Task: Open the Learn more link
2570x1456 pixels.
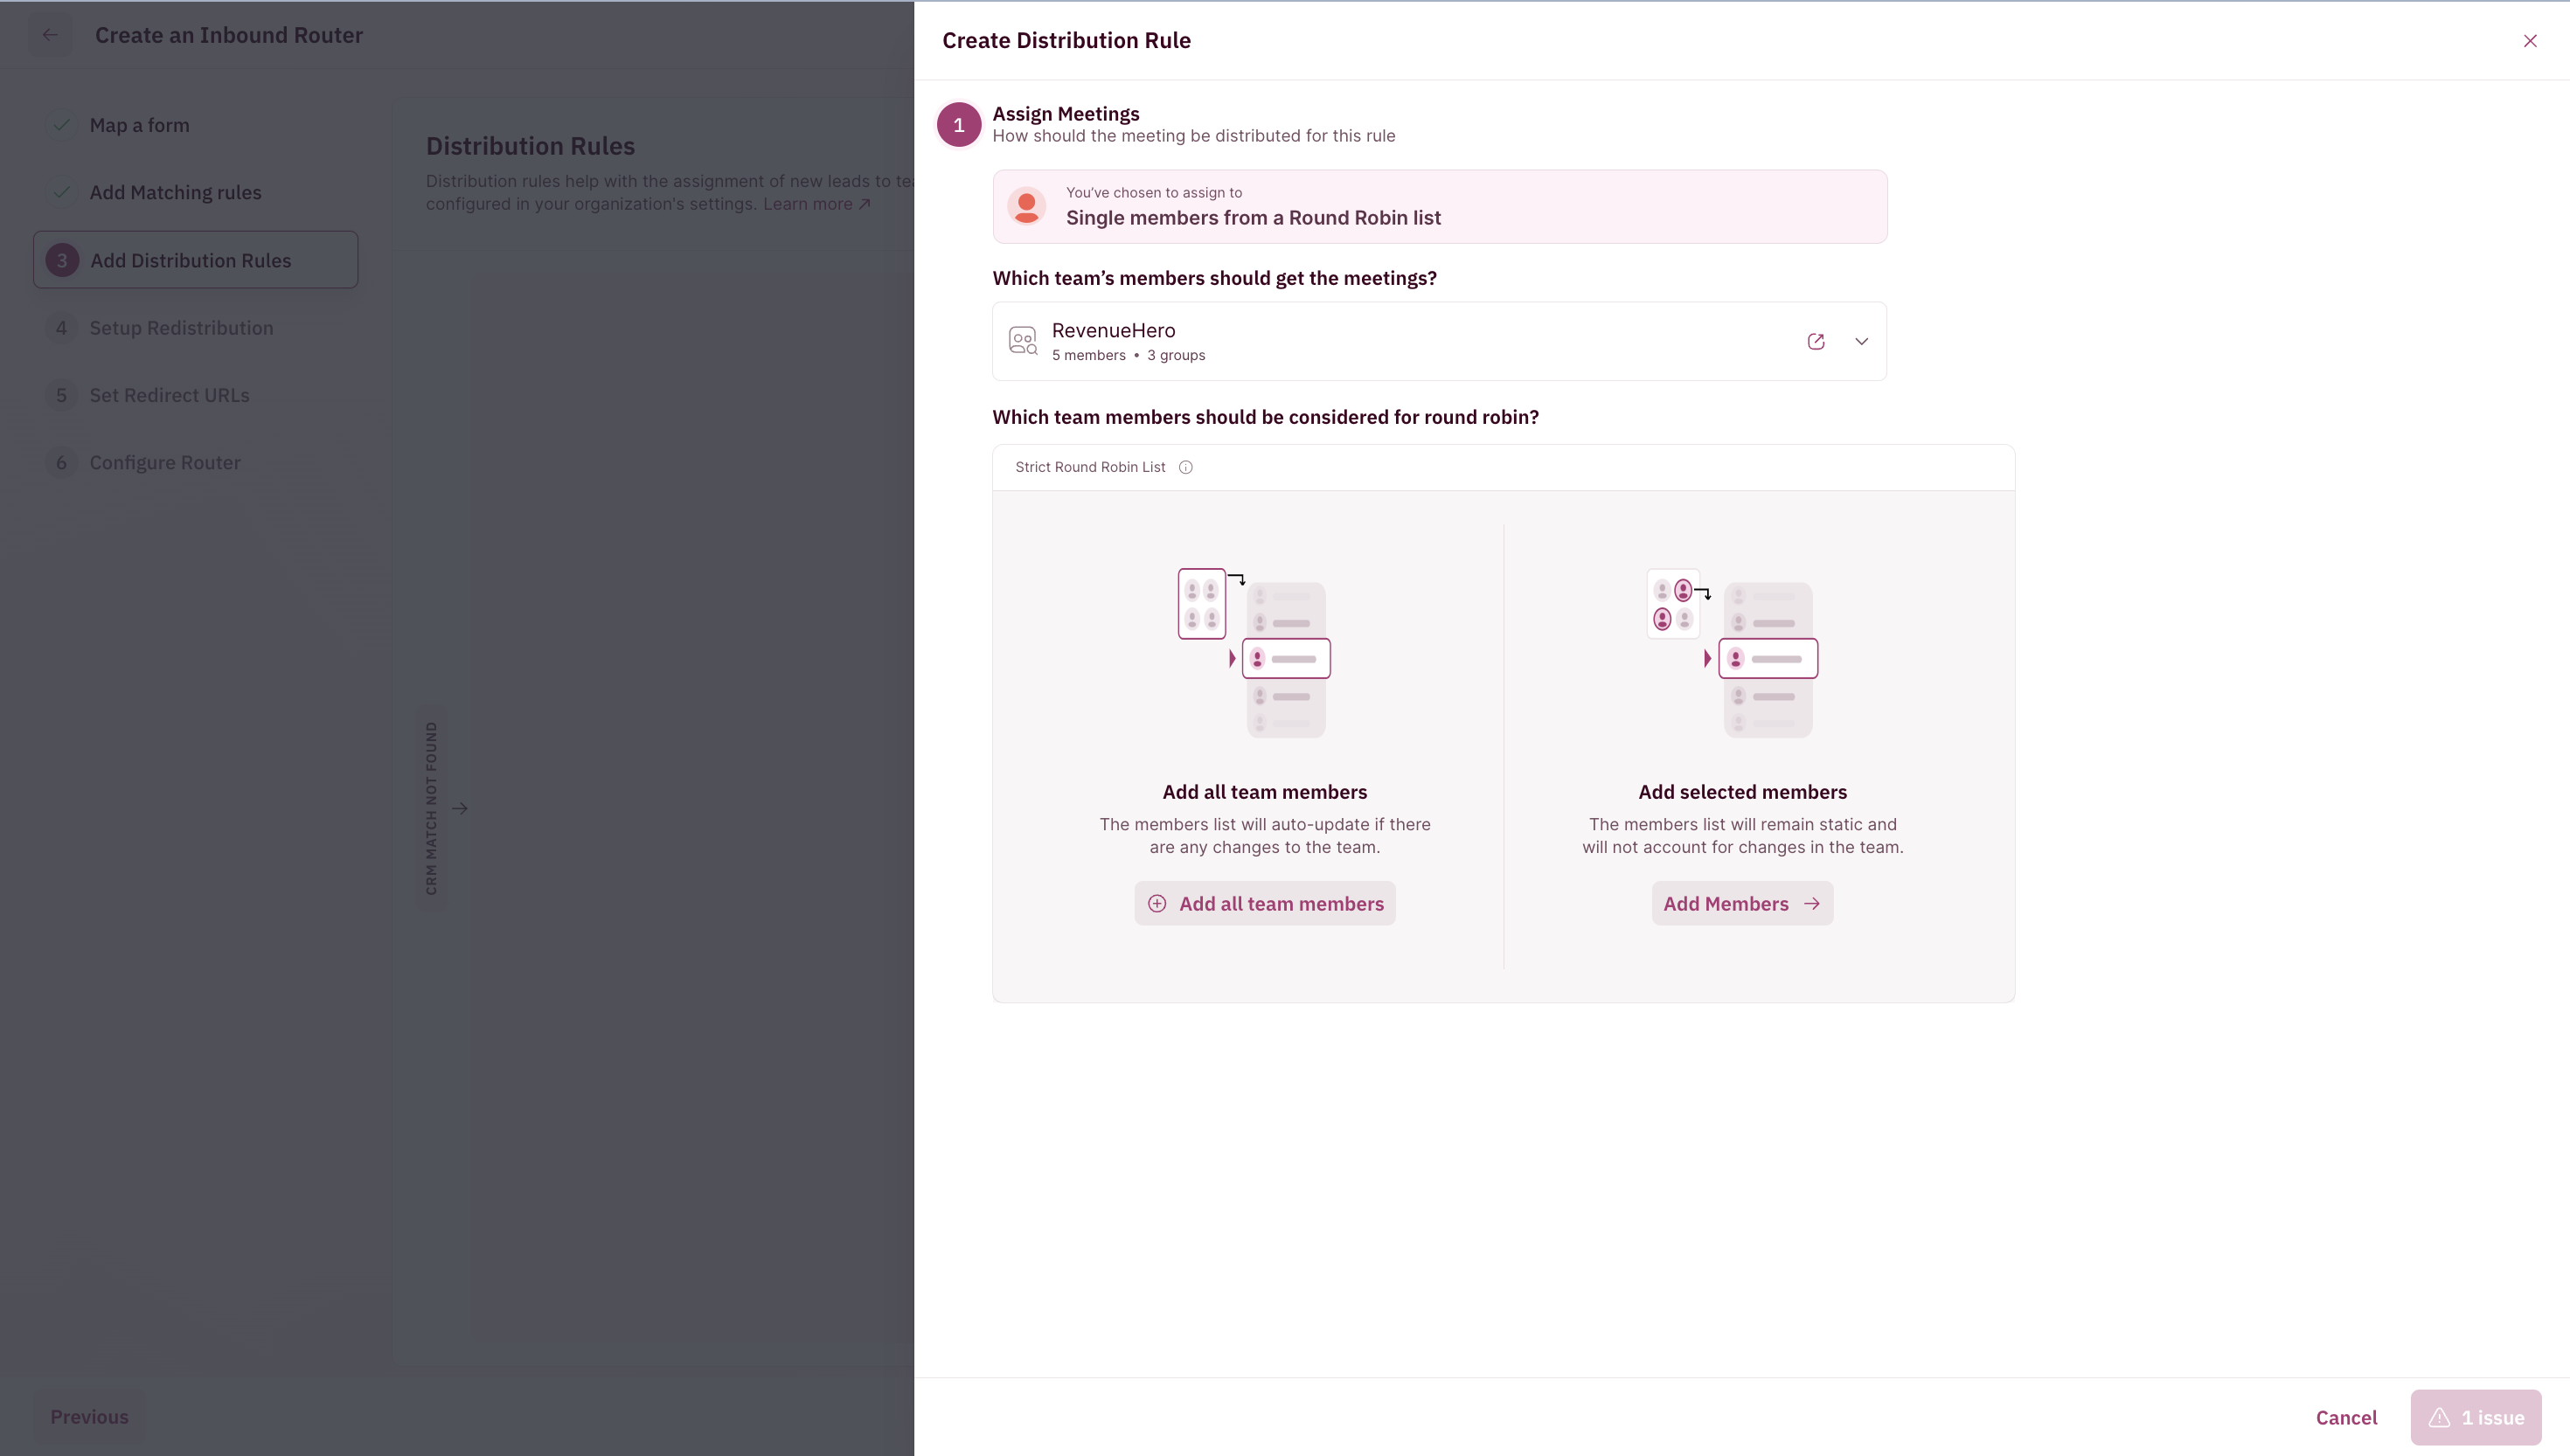Action: coord(817,204)
